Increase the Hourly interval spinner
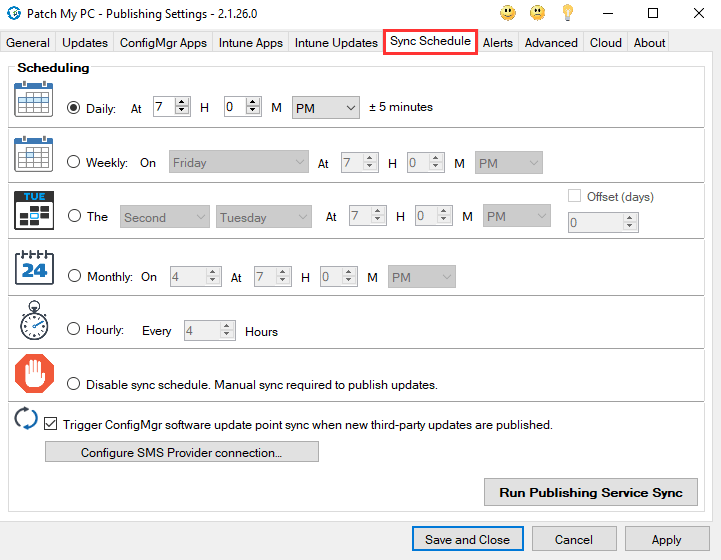Viewport: 721px width, 560px height. pos(227,326)
